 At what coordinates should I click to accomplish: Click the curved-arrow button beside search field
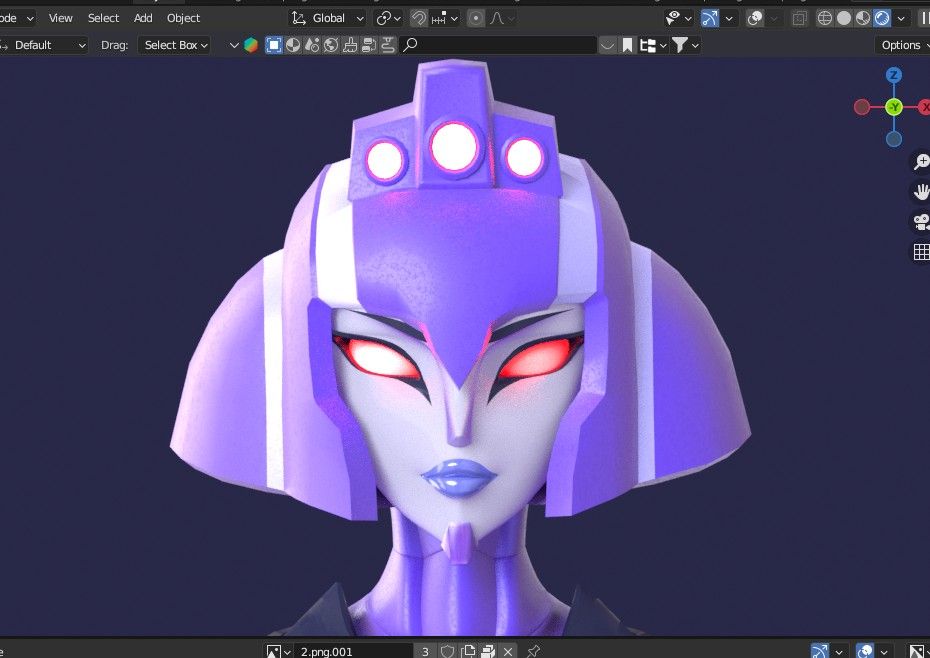[x=607, y=45]
